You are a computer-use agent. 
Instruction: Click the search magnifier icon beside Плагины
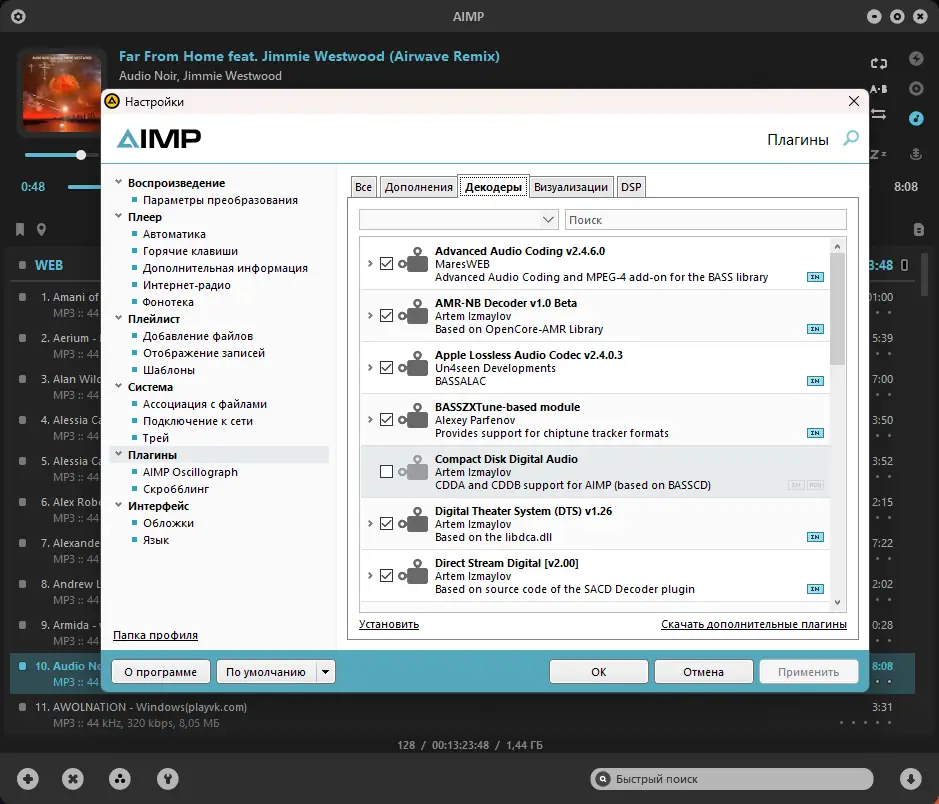(x=851, y=138)
